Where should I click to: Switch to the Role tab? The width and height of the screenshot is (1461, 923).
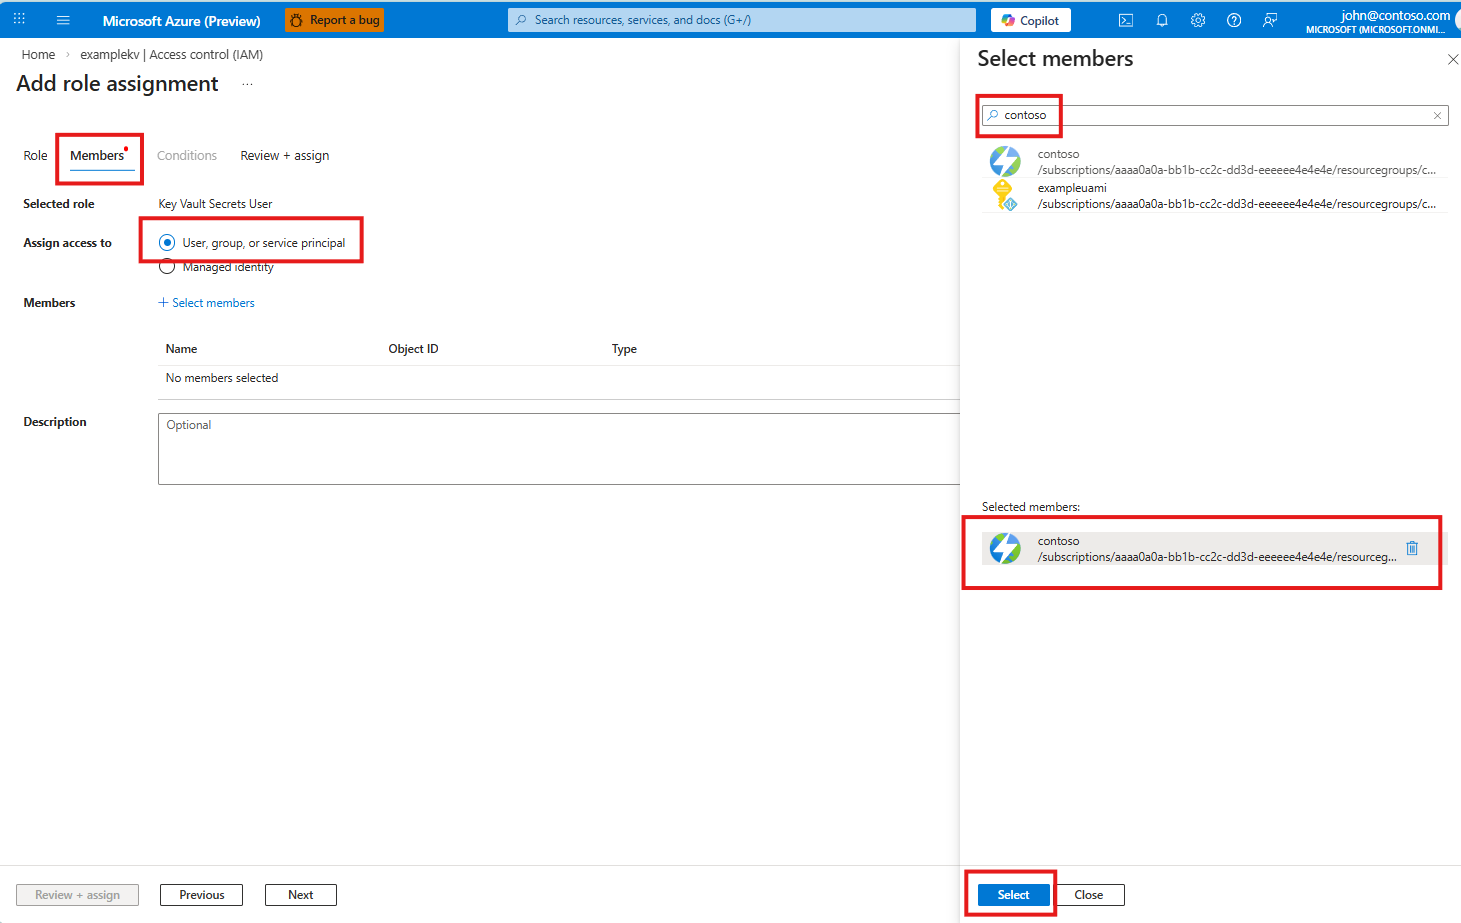tap(35, 156)
